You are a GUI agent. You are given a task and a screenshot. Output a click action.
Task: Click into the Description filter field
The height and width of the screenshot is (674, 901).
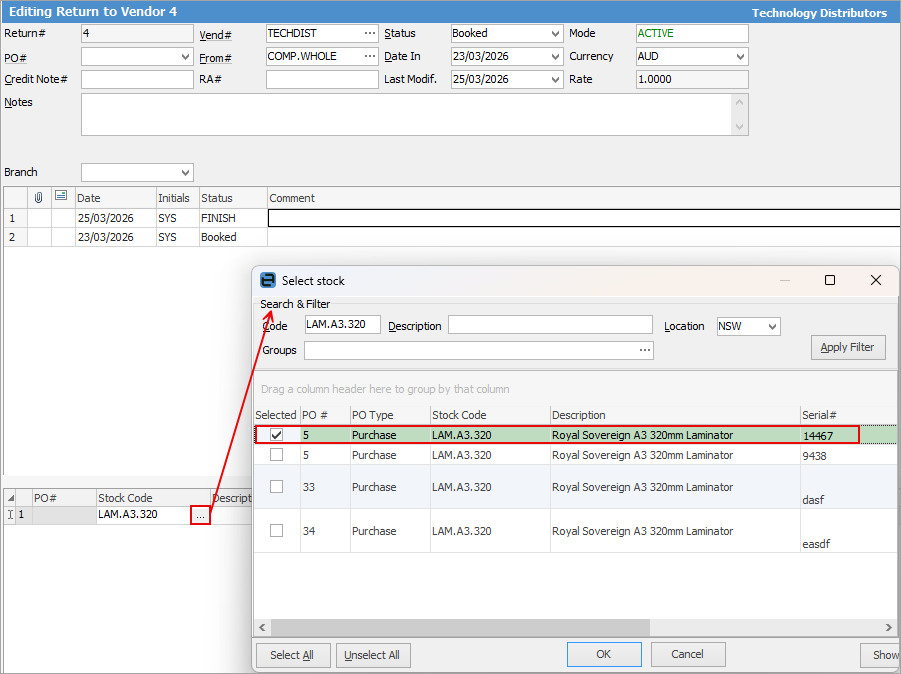click(x=550, y=325)
